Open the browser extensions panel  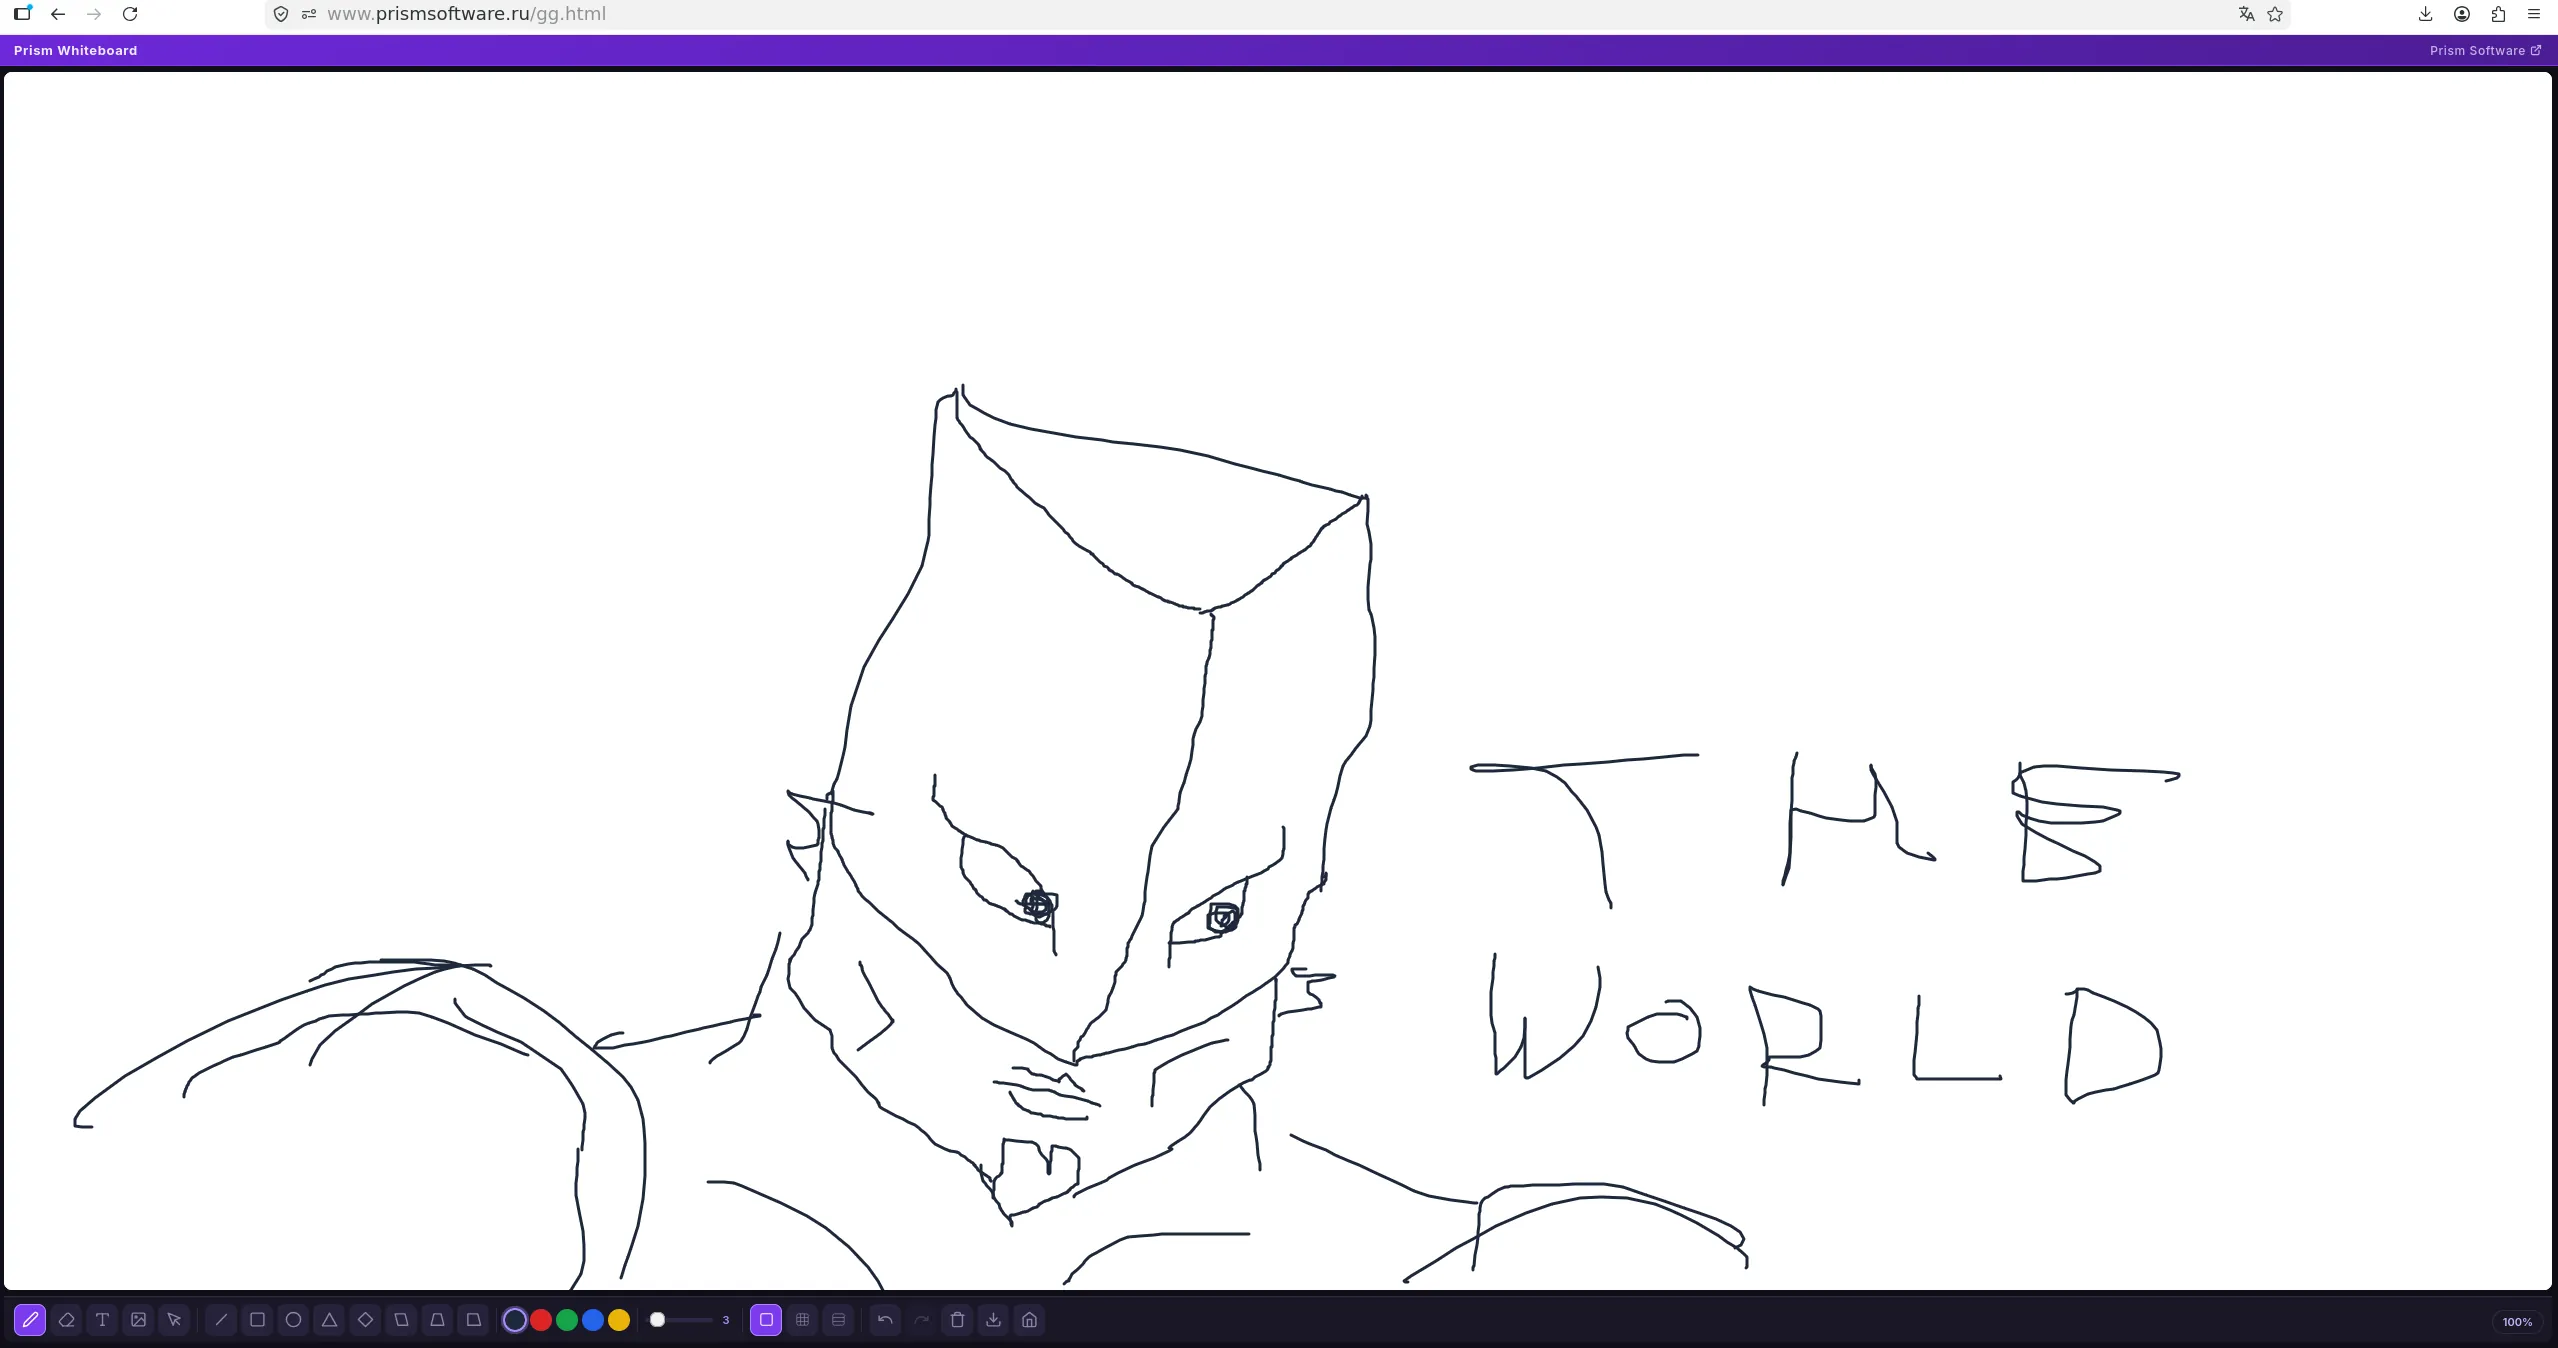click(2498, 14)
